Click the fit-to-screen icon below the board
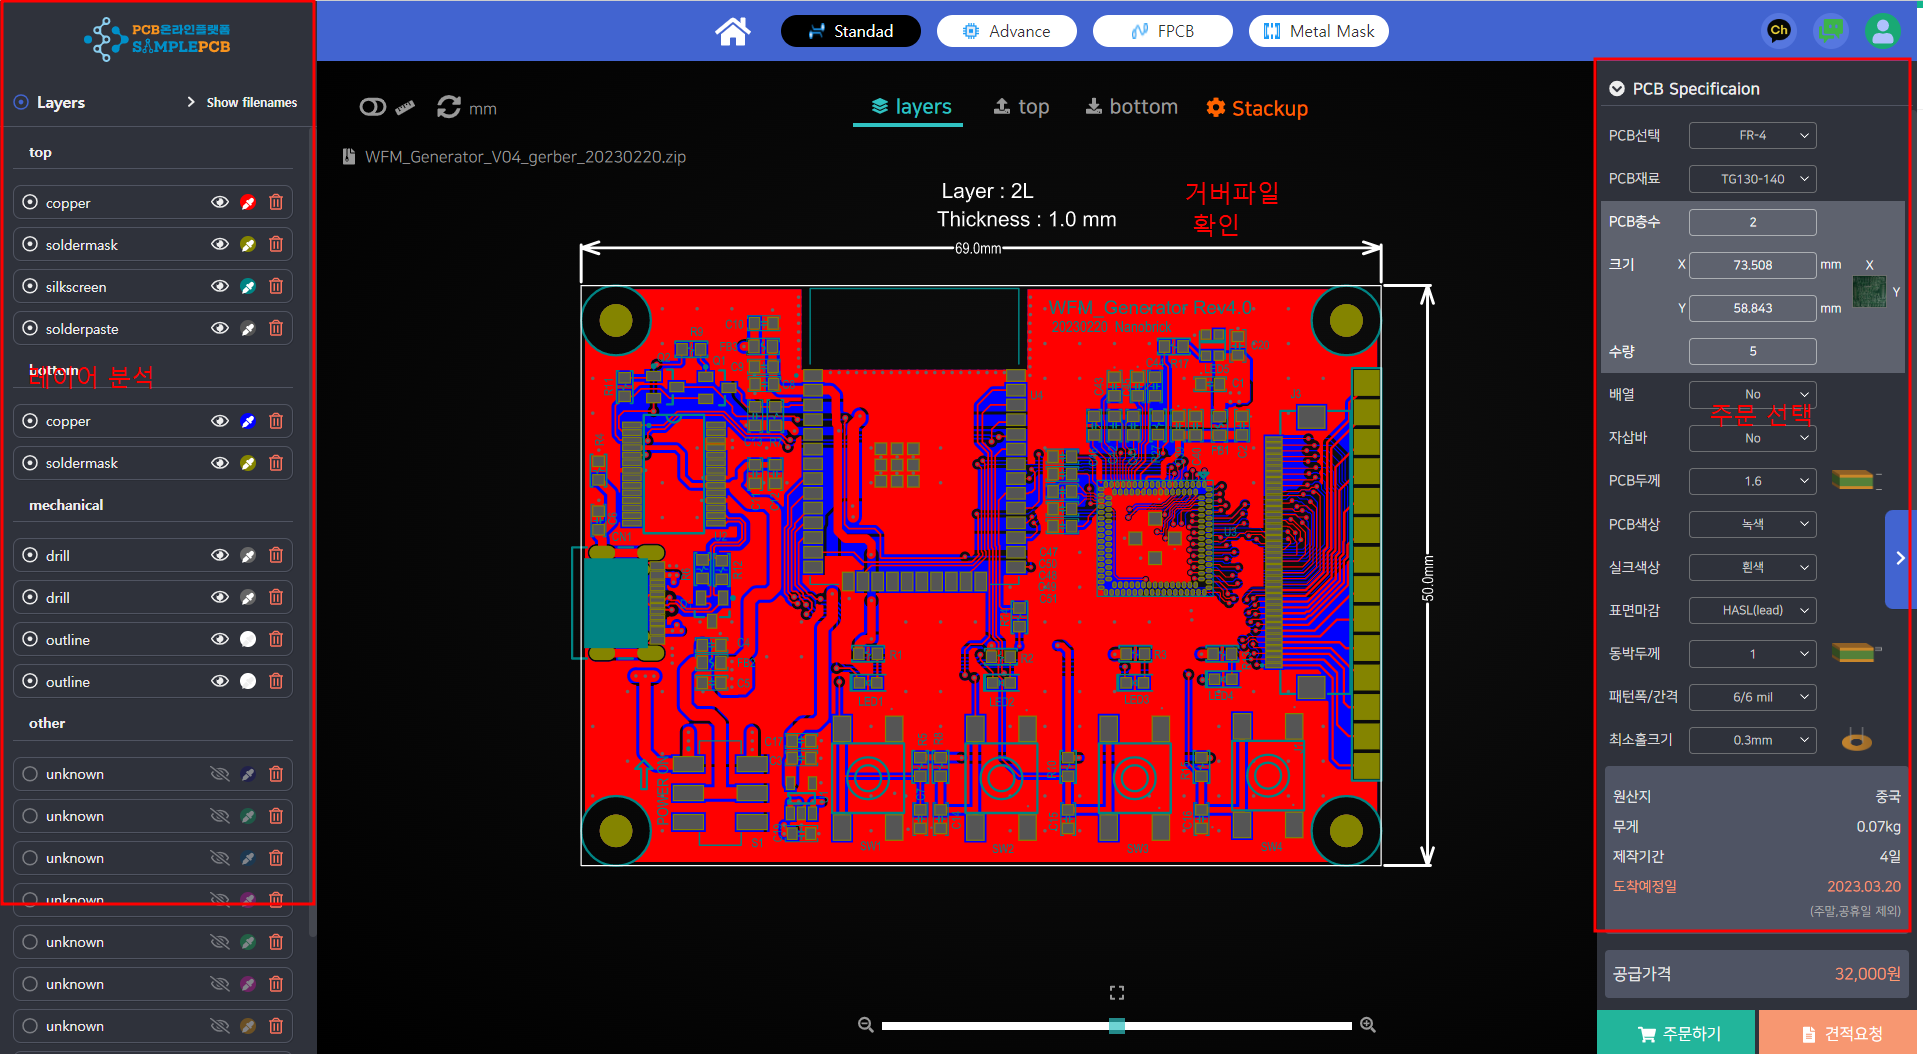1923x1054 pixels. coord(1117,992)
